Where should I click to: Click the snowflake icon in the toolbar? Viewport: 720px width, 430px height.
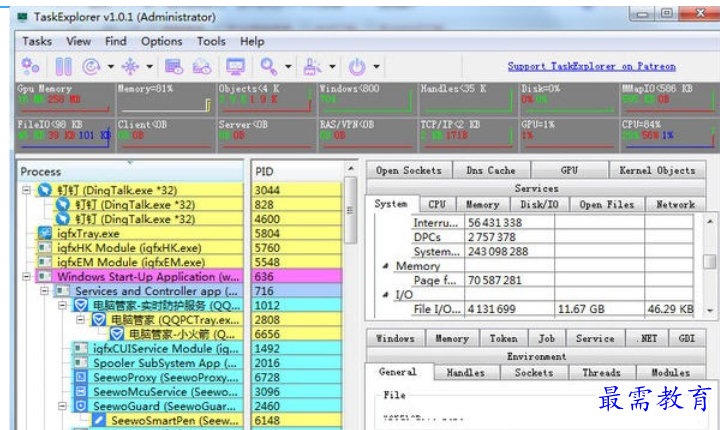(x=129, y=67)
